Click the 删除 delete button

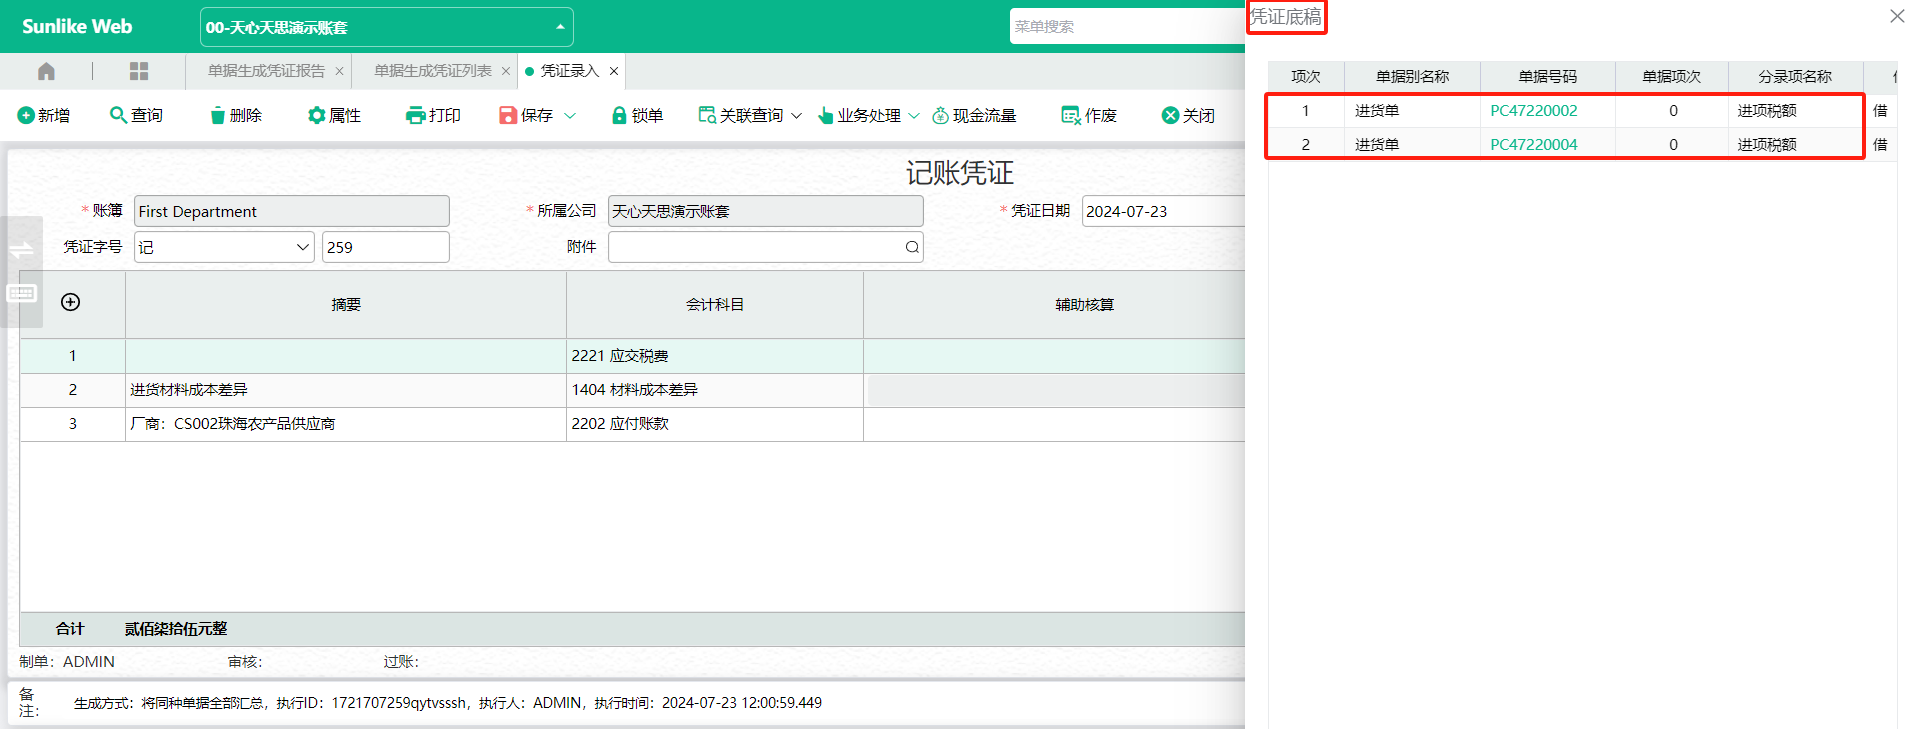tap(236, 115)
